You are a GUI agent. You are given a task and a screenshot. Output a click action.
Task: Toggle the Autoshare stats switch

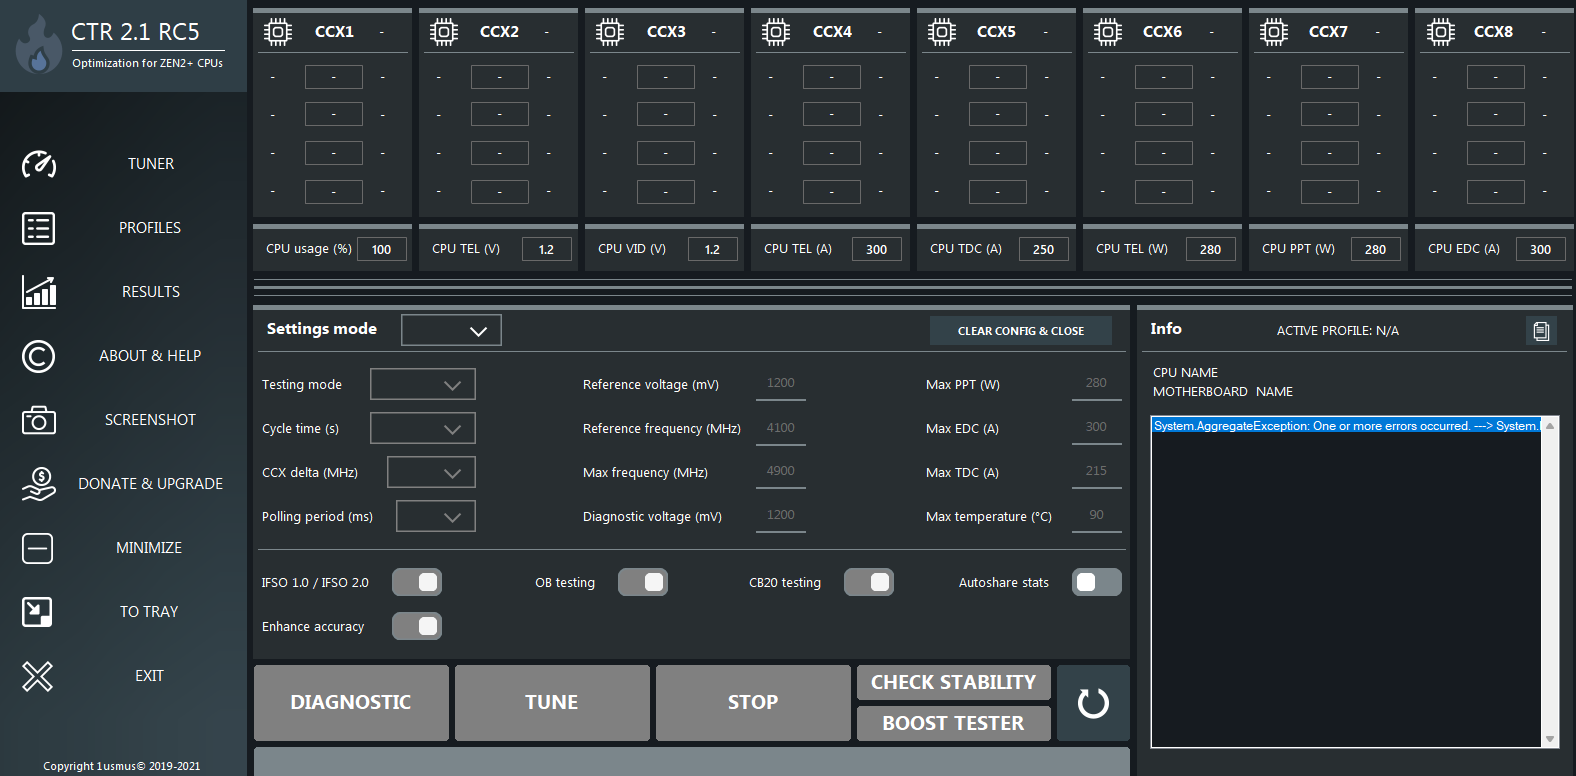tap(1096, 582)
